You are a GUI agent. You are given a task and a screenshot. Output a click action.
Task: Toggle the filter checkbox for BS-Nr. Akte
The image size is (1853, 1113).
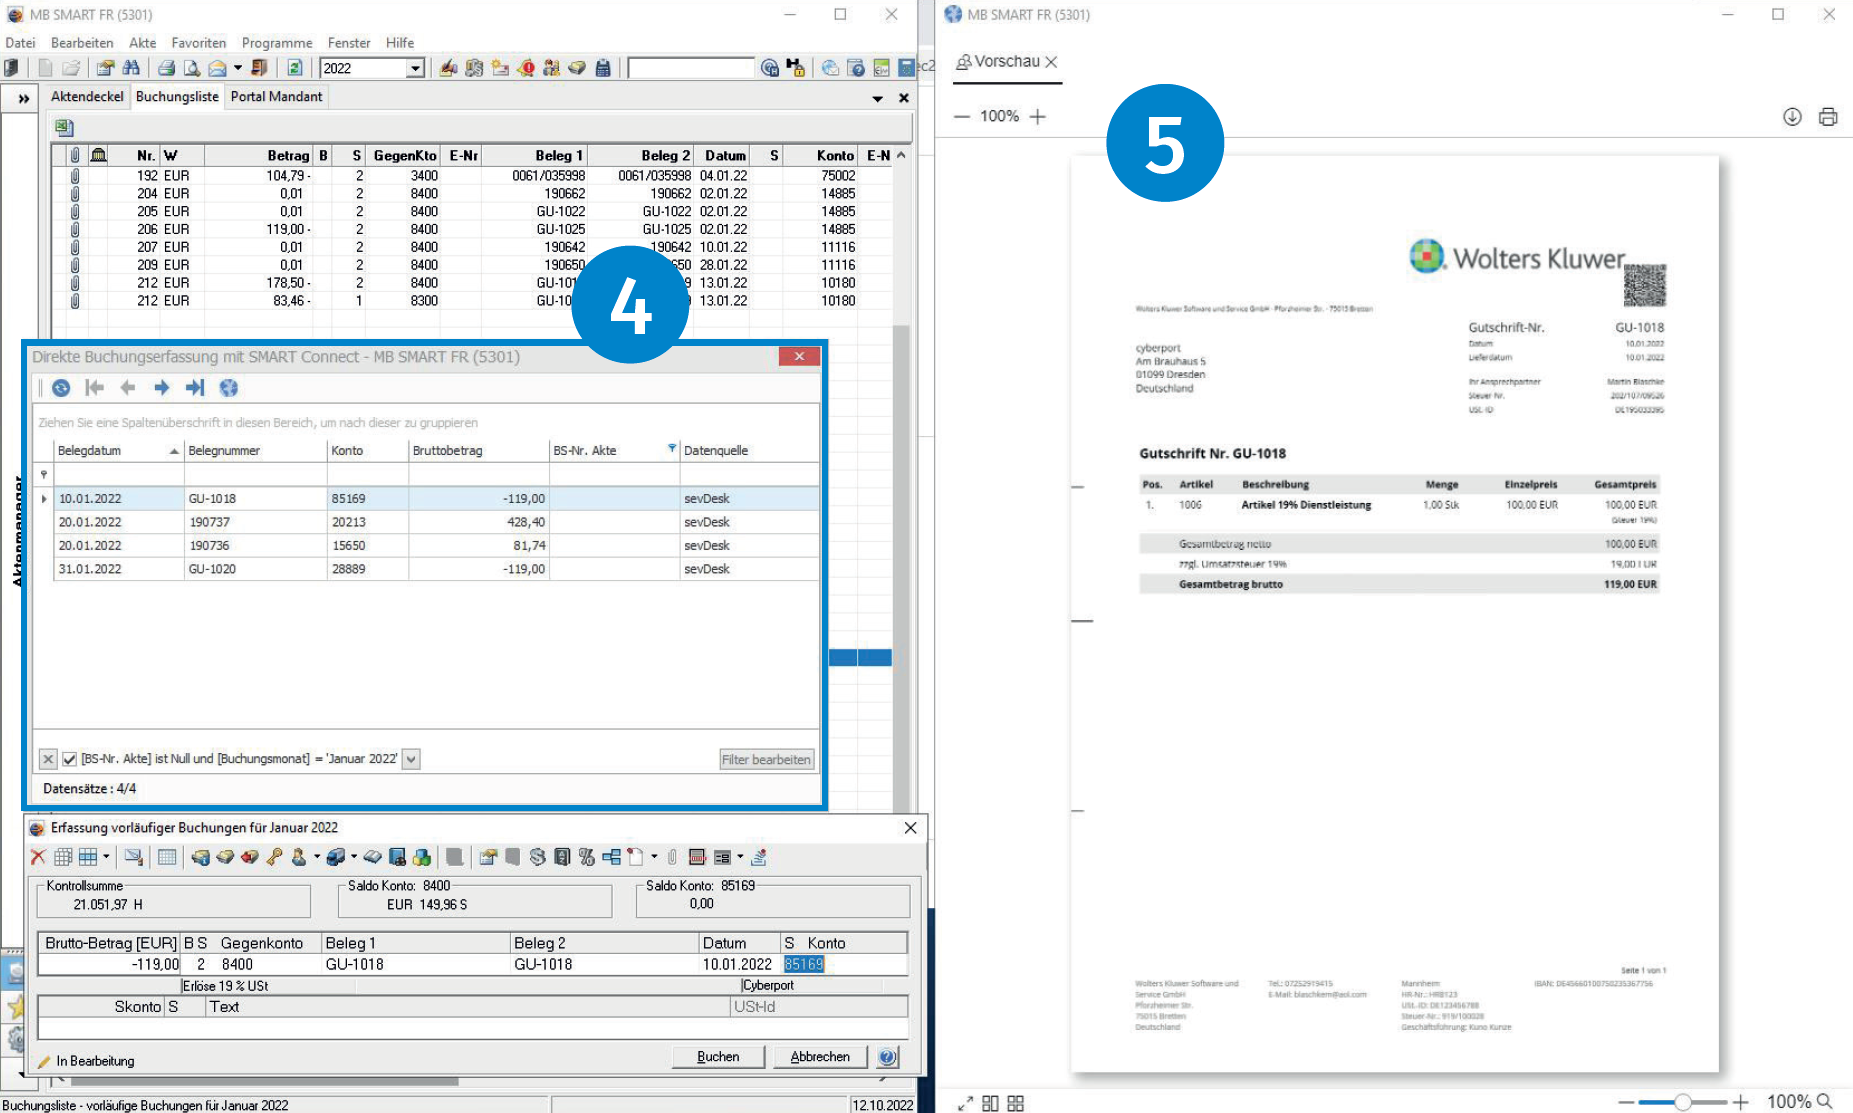[x=69, y=759]
